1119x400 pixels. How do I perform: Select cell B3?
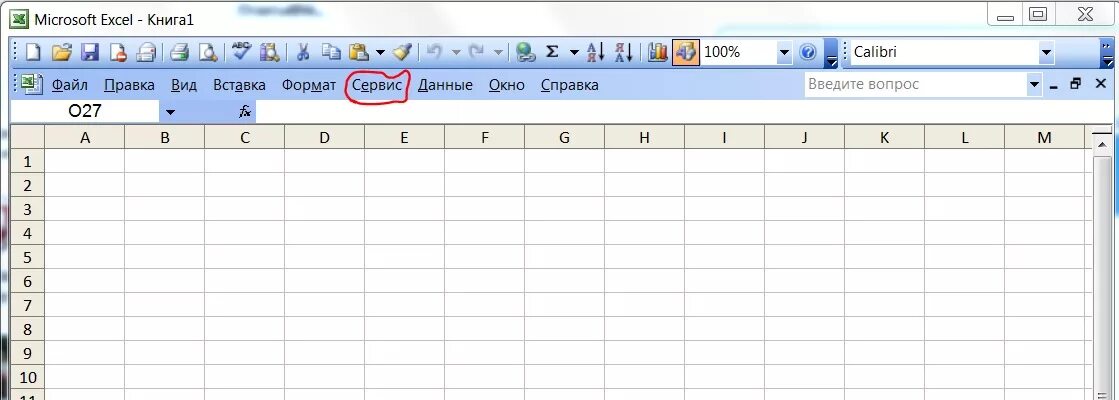point(165,209)
